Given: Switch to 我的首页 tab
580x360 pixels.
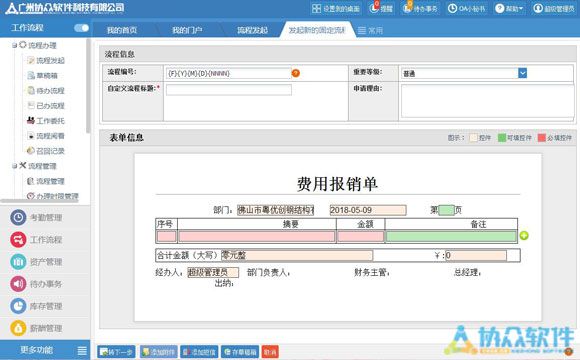Looking at the screenshot, I should coord(122,30).
